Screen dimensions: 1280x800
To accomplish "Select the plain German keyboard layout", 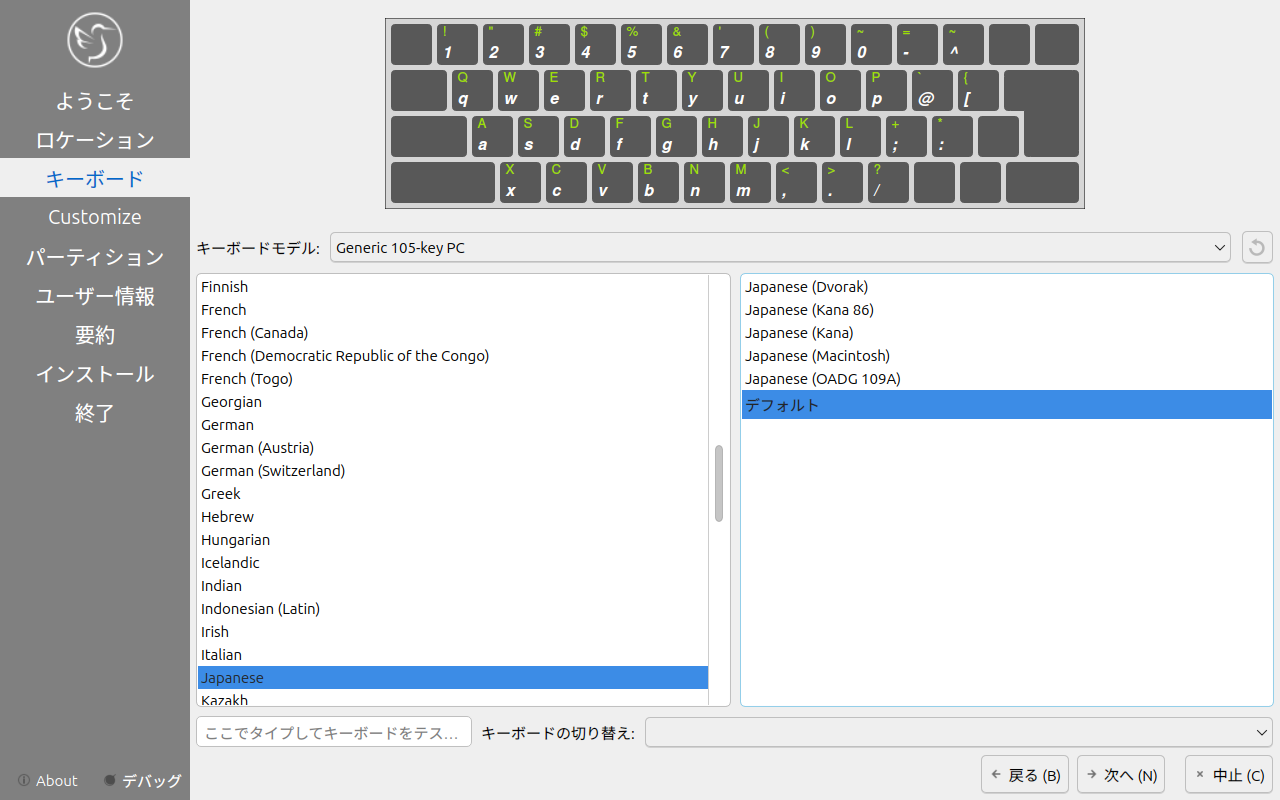I will pos(453,425).
